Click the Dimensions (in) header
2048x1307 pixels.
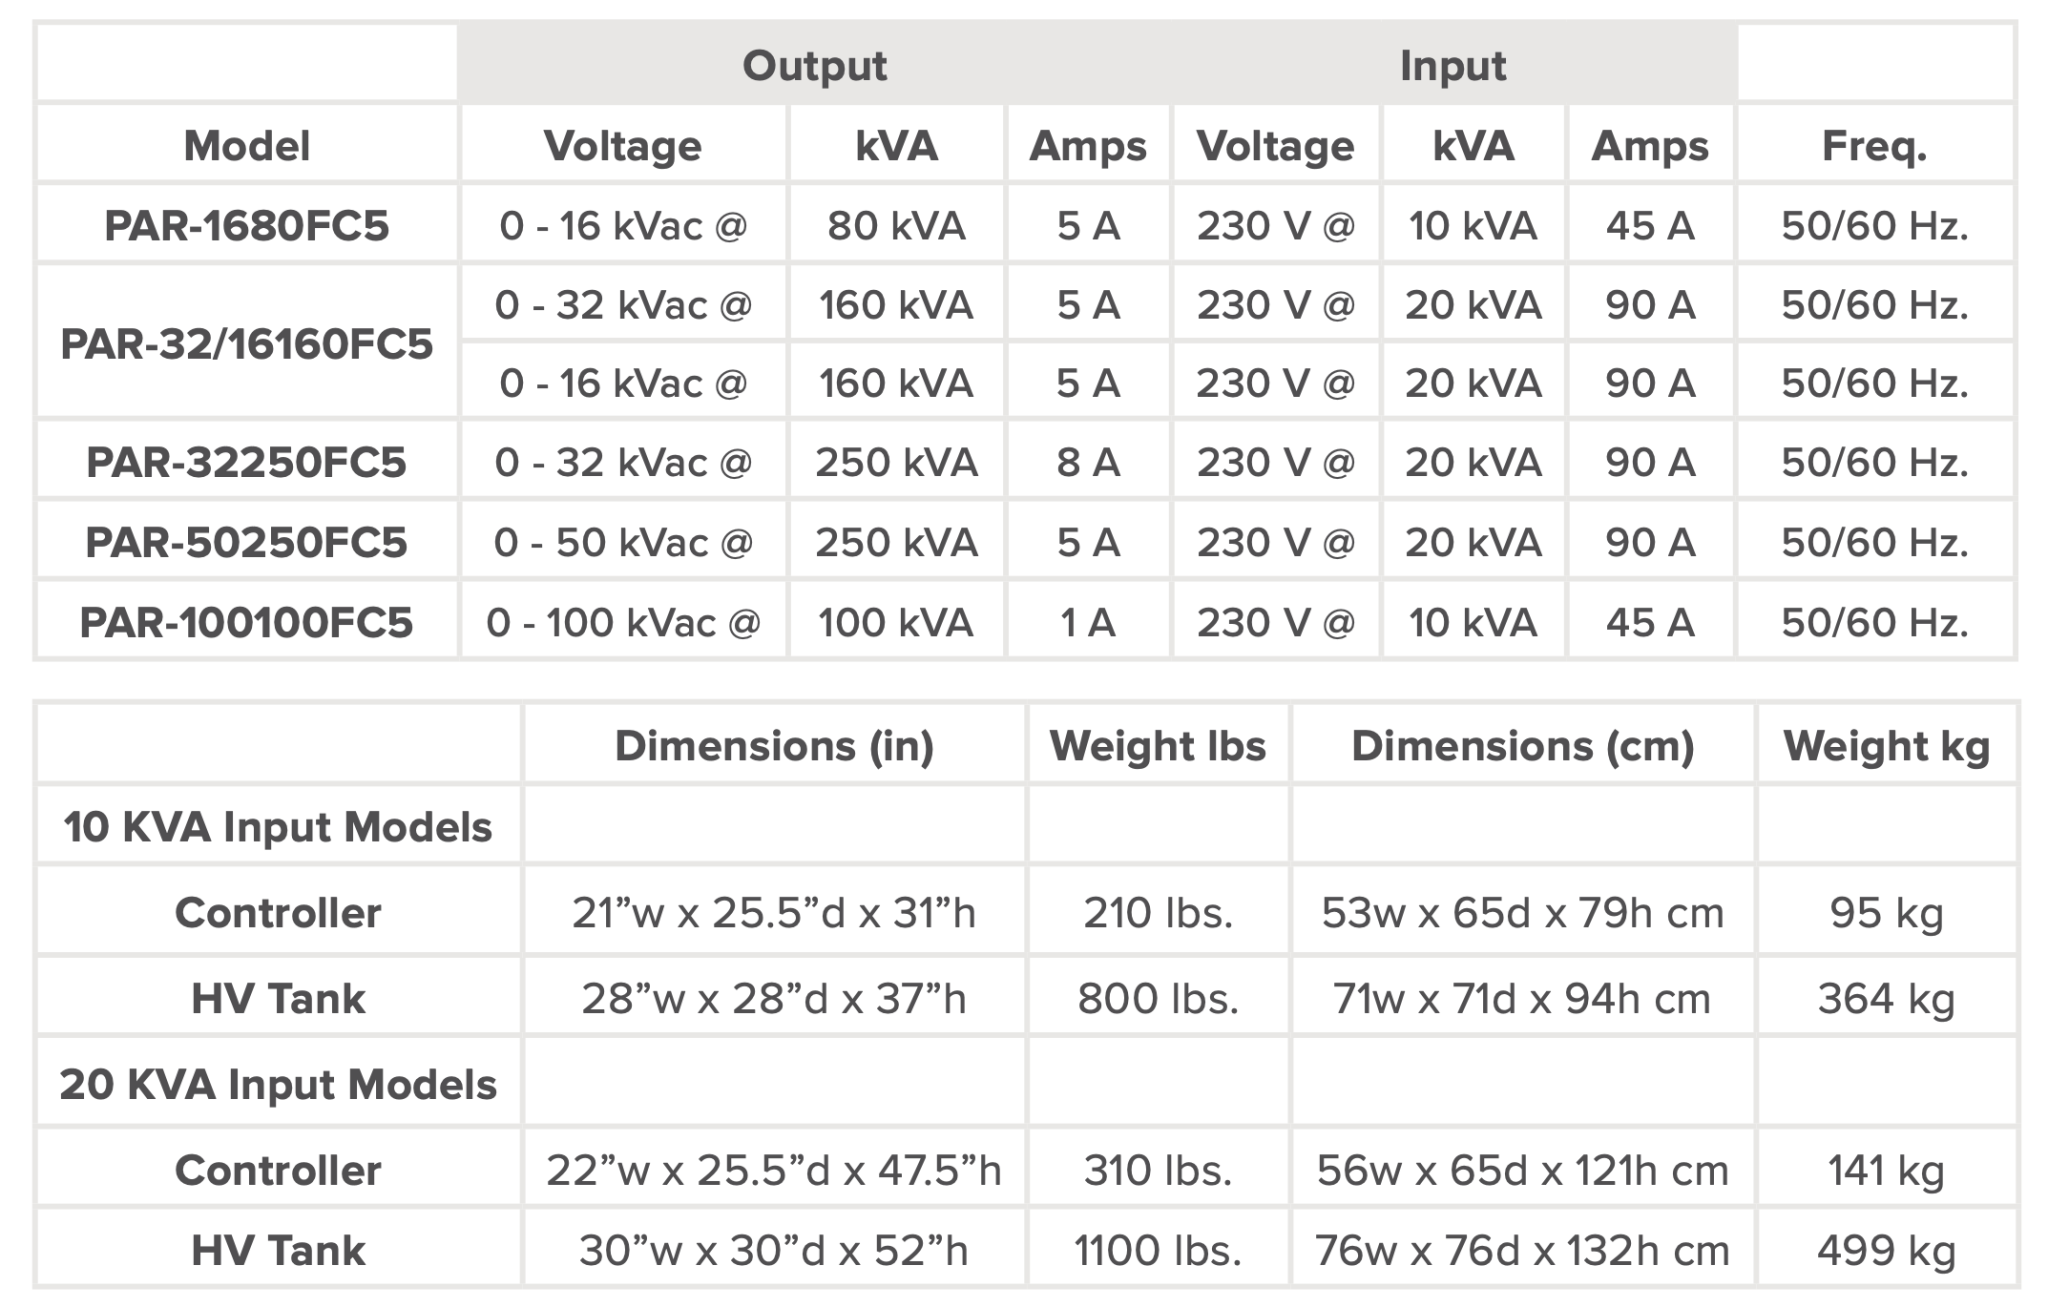point(774,746)
